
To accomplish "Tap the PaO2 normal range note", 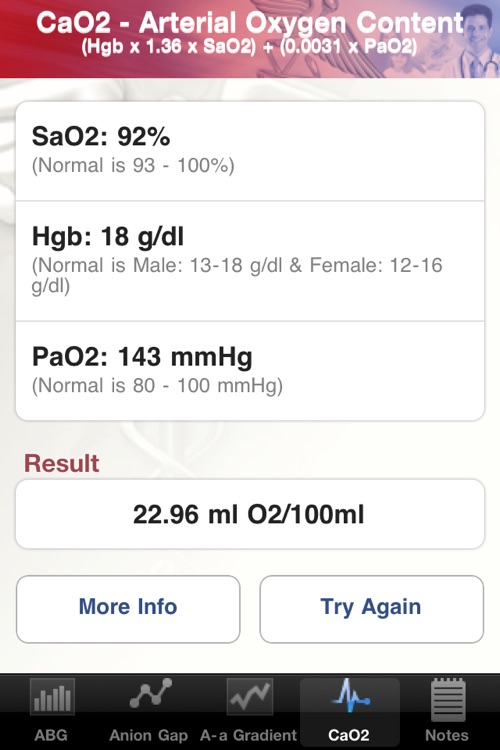I will click(157, 386).
